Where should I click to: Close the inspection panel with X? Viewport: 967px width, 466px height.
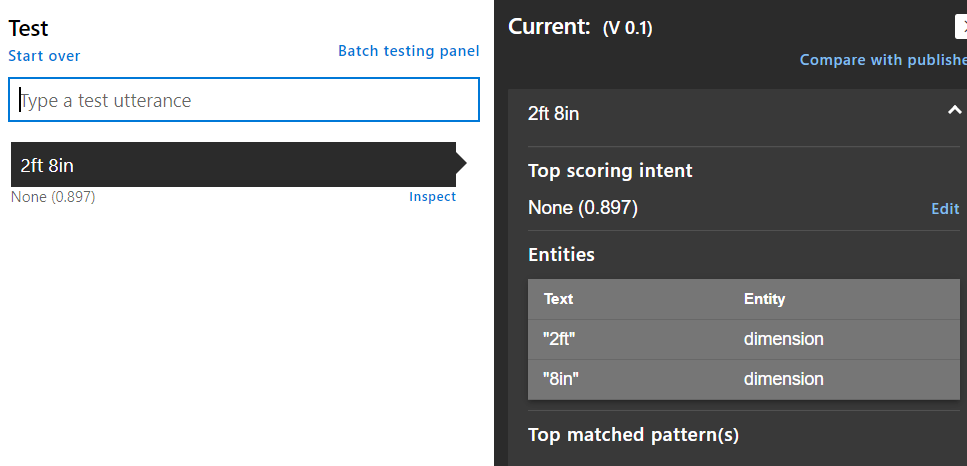pos(961,27)
